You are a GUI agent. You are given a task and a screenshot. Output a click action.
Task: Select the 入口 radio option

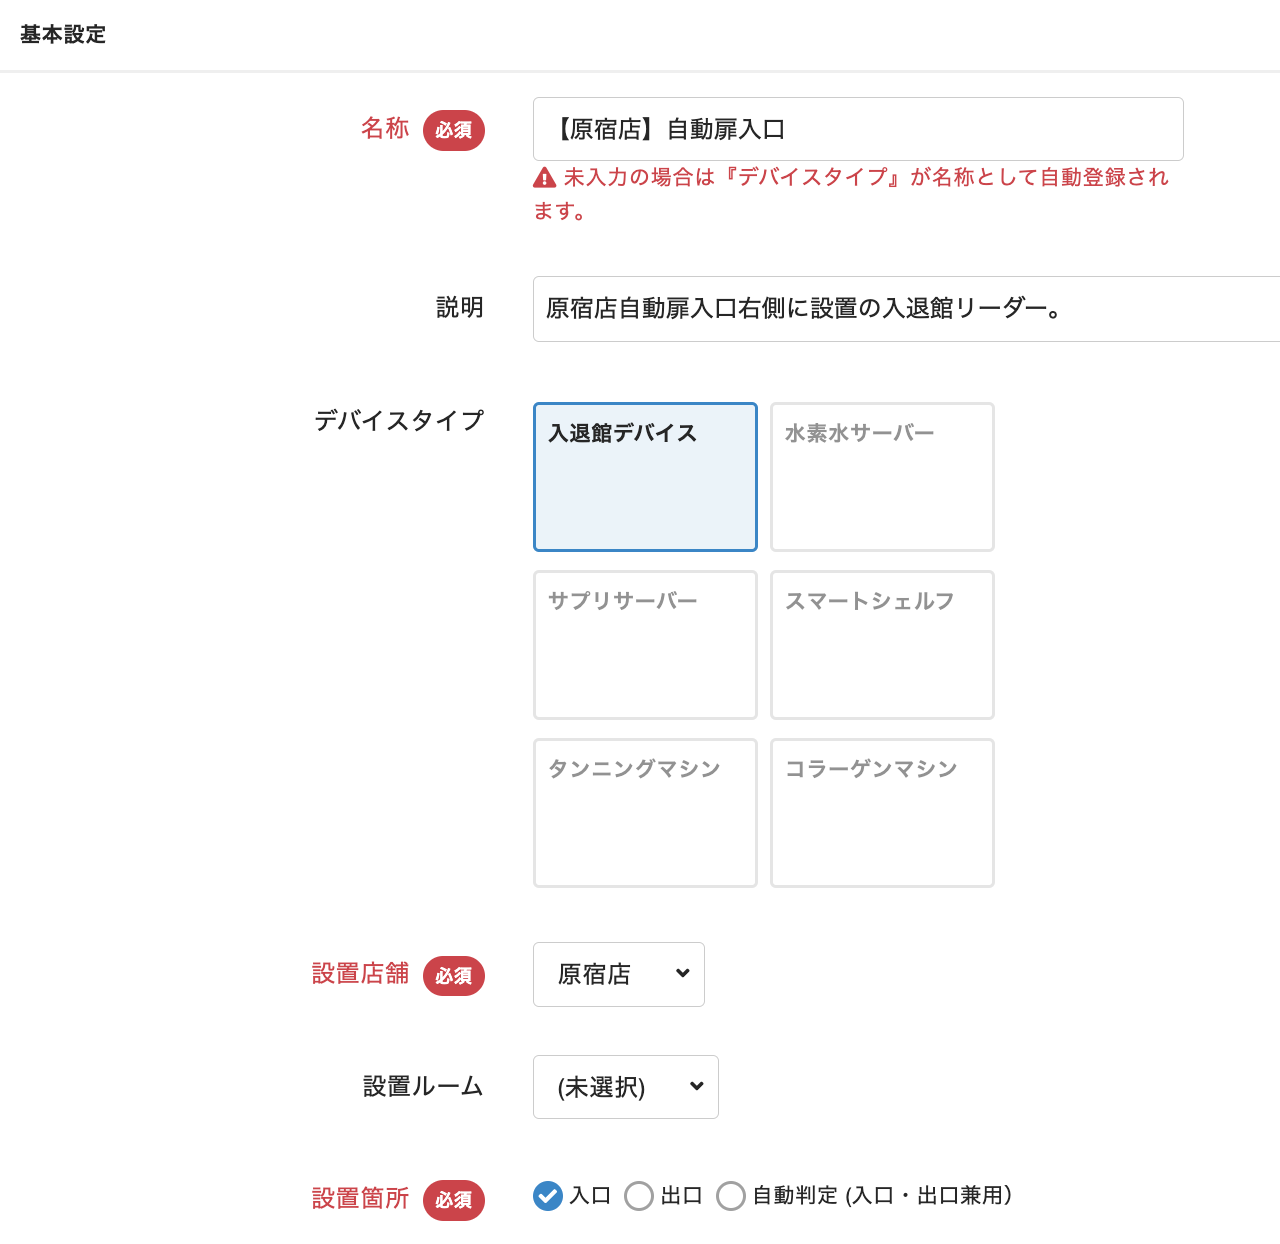click(548, 1196)
